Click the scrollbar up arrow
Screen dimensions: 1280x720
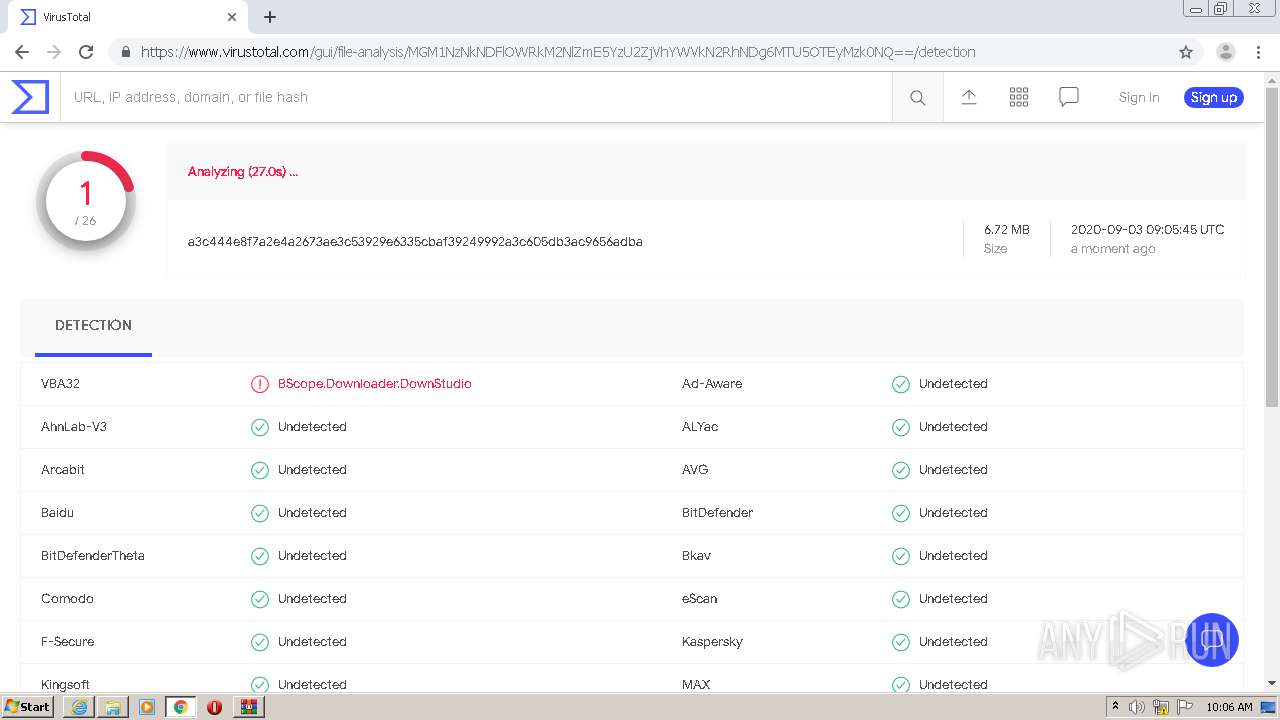pyautogui.click(x=1272, y=79)
